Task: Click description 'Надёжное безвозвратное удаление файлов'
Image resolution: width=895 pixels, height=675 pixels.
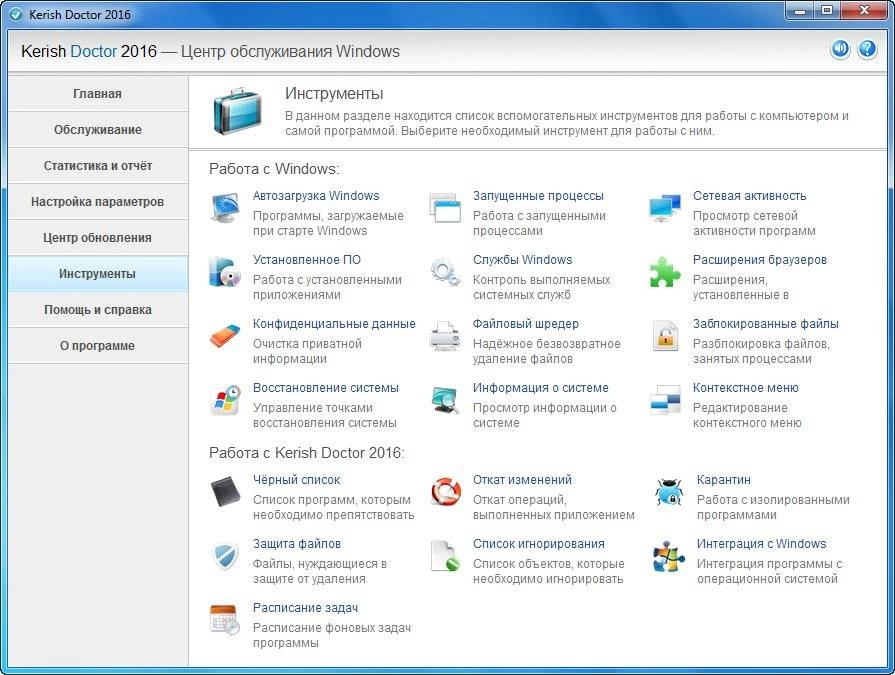Action: click(546, 351)
